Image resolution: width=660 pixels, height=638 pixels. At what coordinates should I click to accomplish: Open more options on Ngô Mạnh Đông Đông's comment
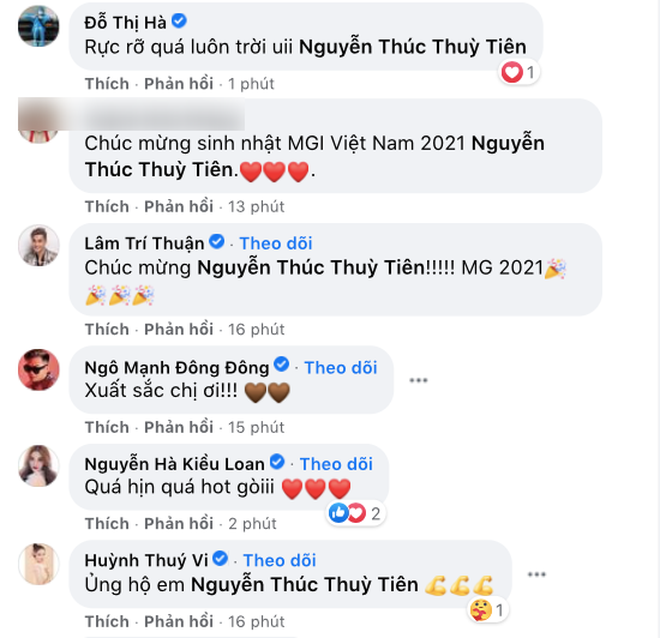pyautogui.click(x=418, y=380)
